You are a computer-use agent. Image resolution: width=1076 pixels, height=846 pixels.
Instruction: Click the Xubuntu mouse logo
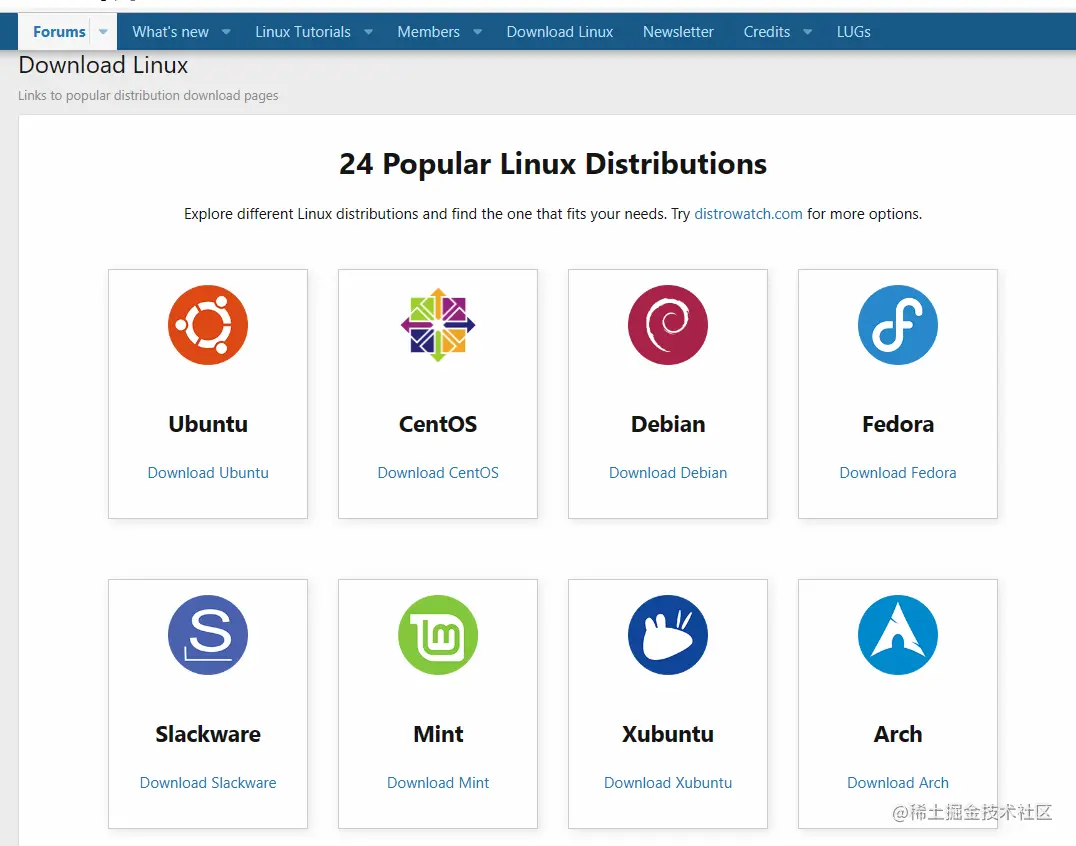point(668,635)
